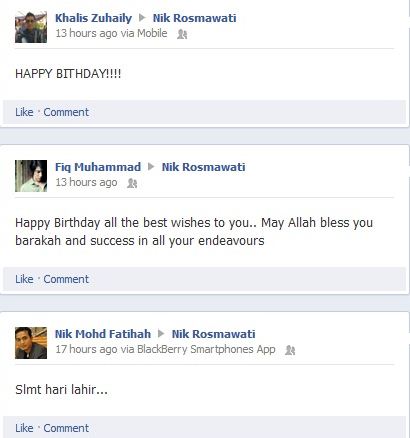The width and height of the screenshot is (410, 438).
Task: Open Fiq Muhammad's profile name link
Action: (x=98, y=167)
